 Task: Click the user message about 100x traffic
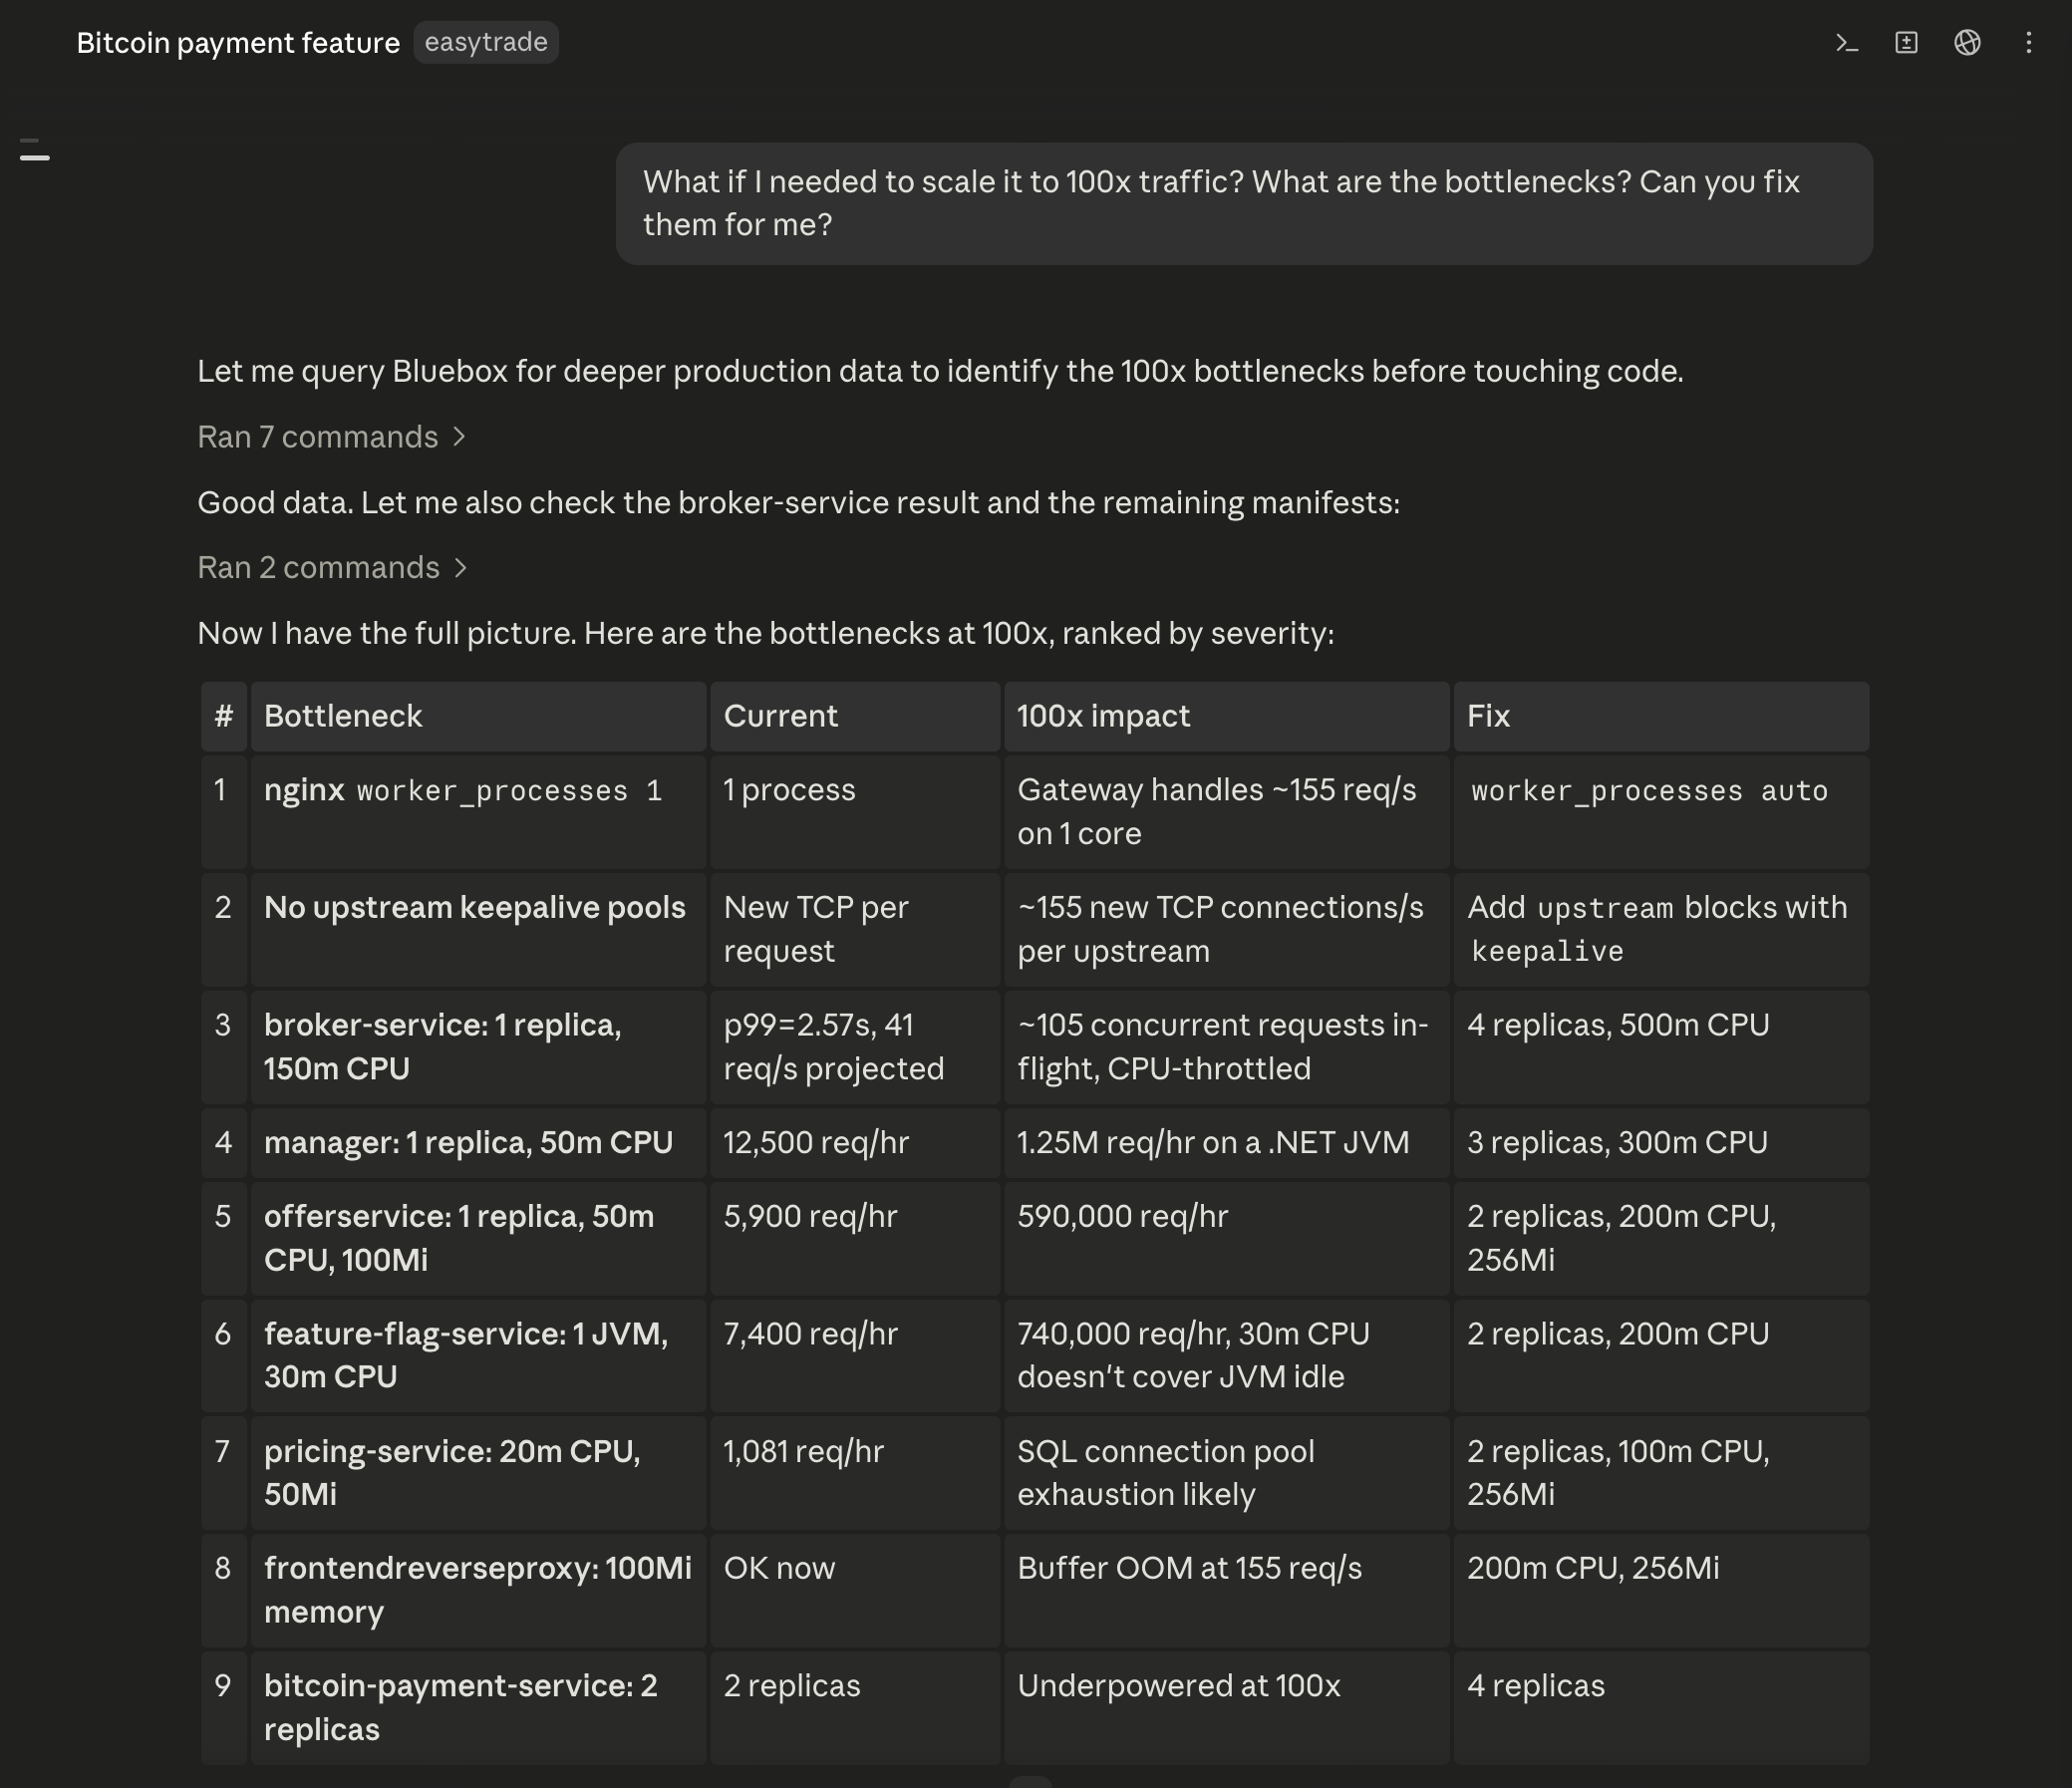(1244, 203)
